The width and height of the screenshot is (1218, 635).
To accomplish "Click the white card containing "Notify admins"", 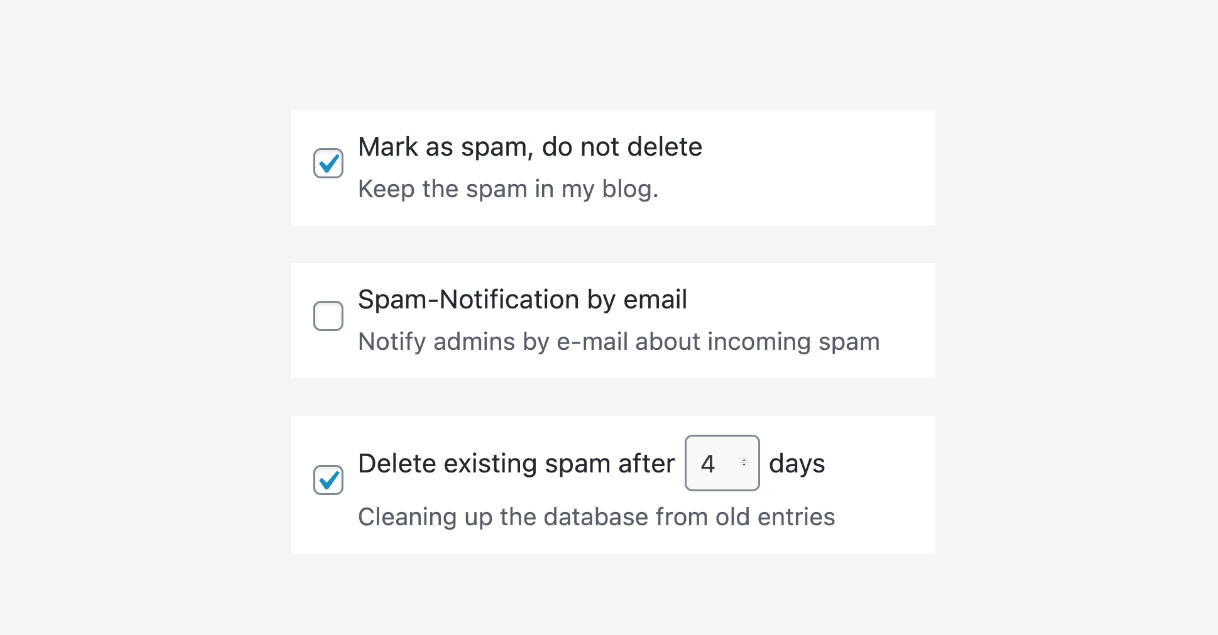I will pyautogui.click(x=905, y=300).
